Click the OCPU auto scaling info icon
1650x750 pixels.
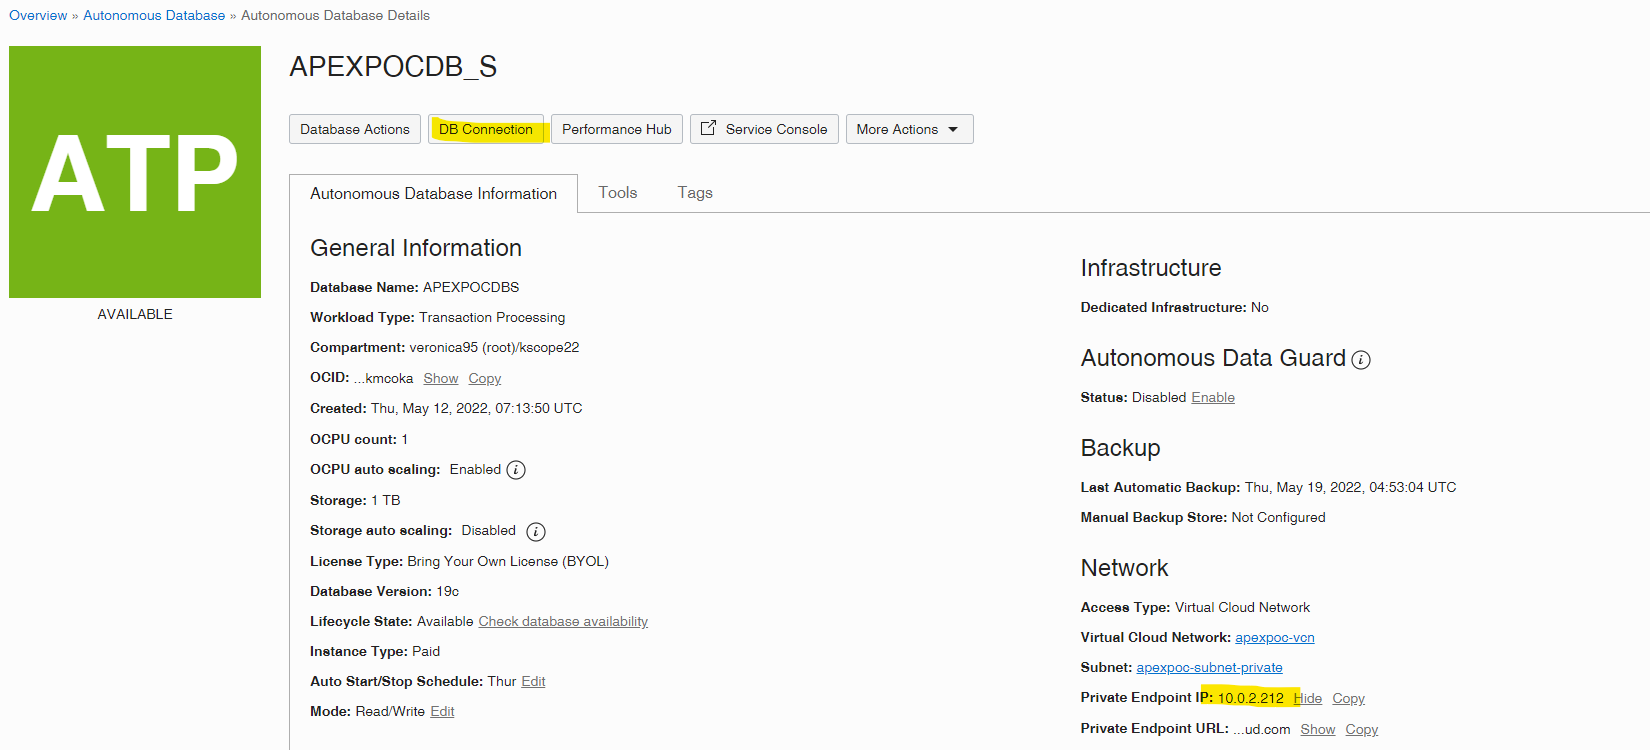(516, 470)
